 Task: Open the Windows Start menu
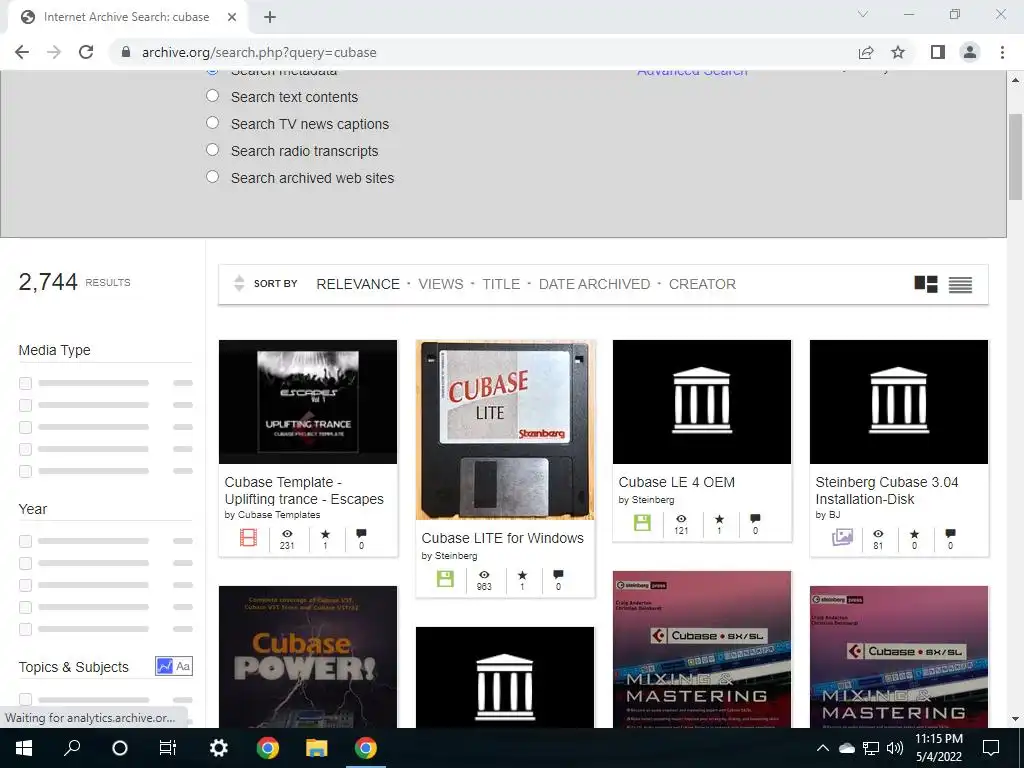click(x=24, y=748)
